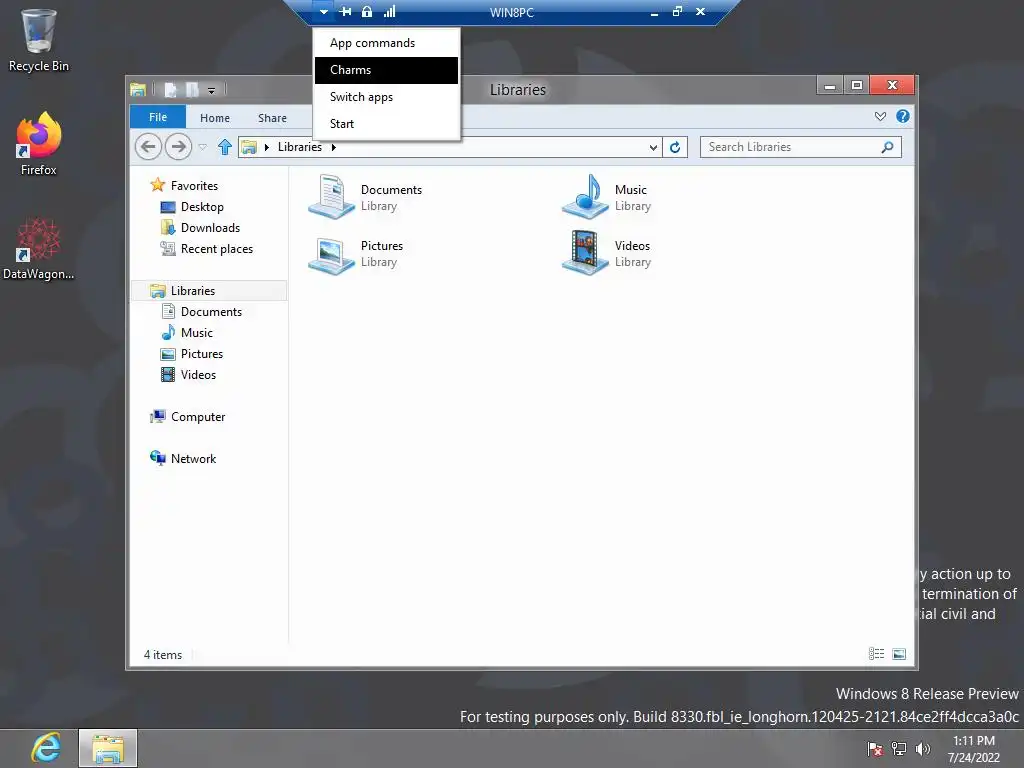Restore down the WIN8PC remote session
The image size is (1024, 768).
pos(677,11)
